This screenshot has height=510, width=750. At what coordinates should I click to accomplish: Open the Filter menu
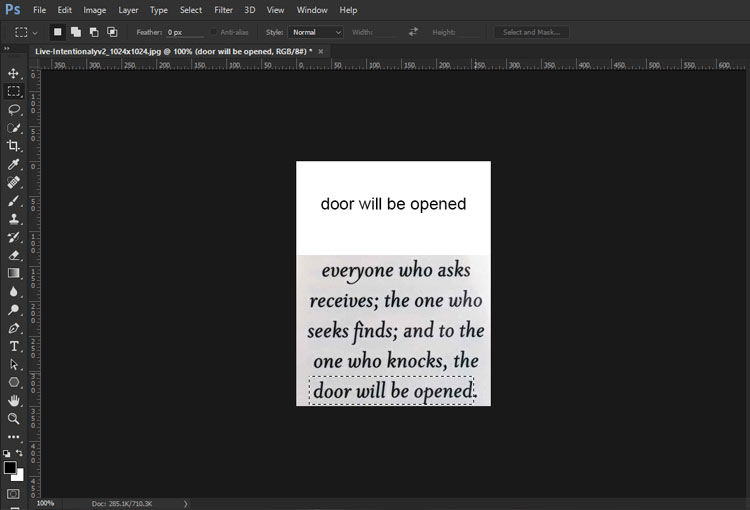pyautogui.click(x=223, y=10)
